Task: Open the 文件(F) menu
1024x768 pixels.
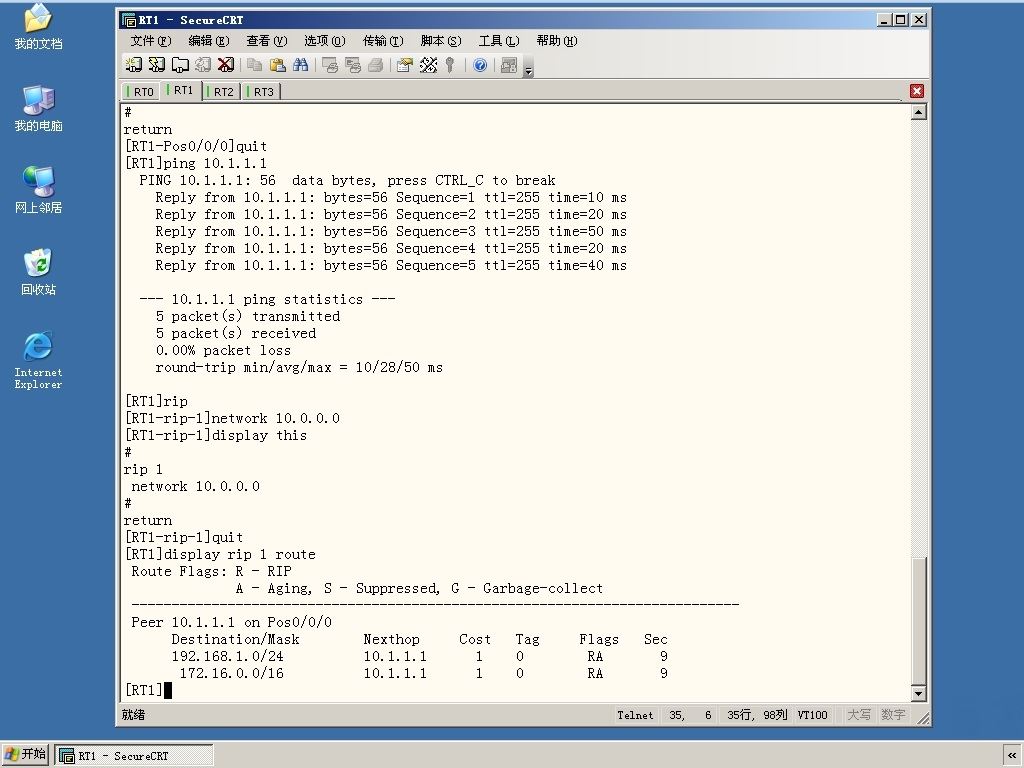Action: click(x=151, y=40)
